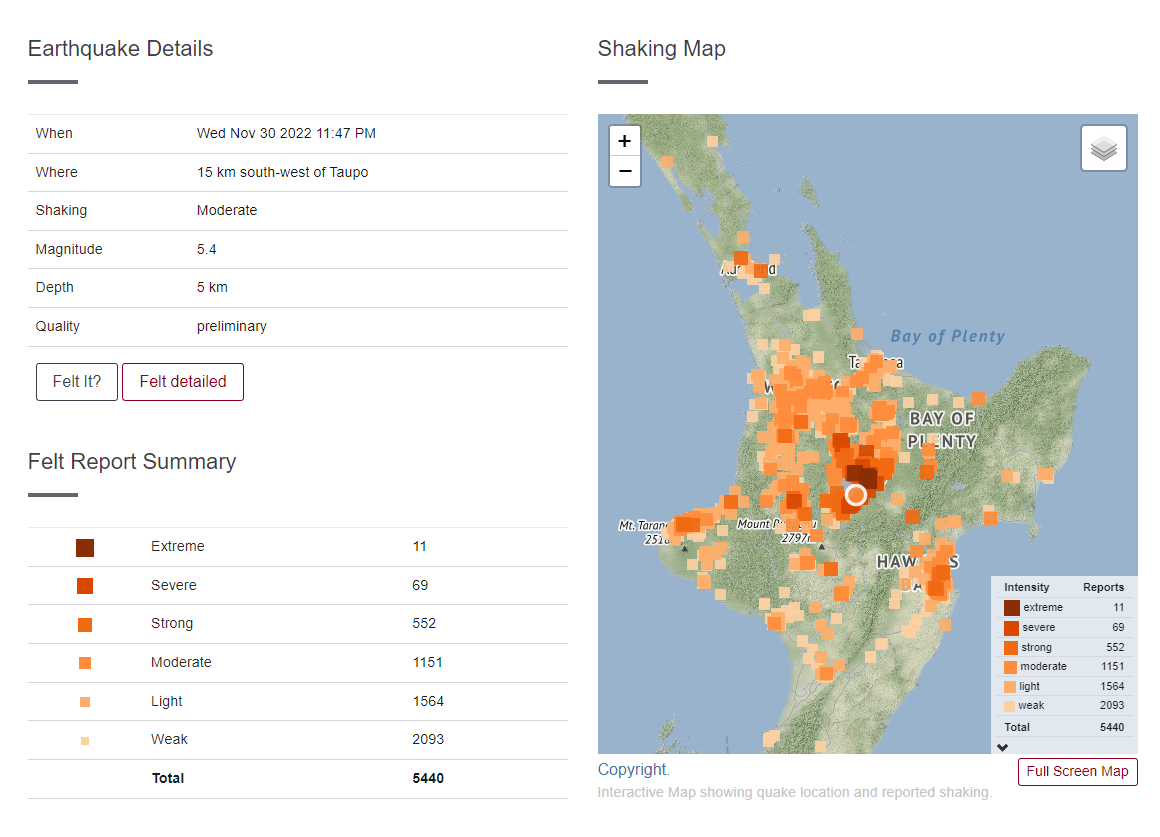Click the Extreme report count 11
This screenshot has width=1160, height=837.
[x=419, y=546]
